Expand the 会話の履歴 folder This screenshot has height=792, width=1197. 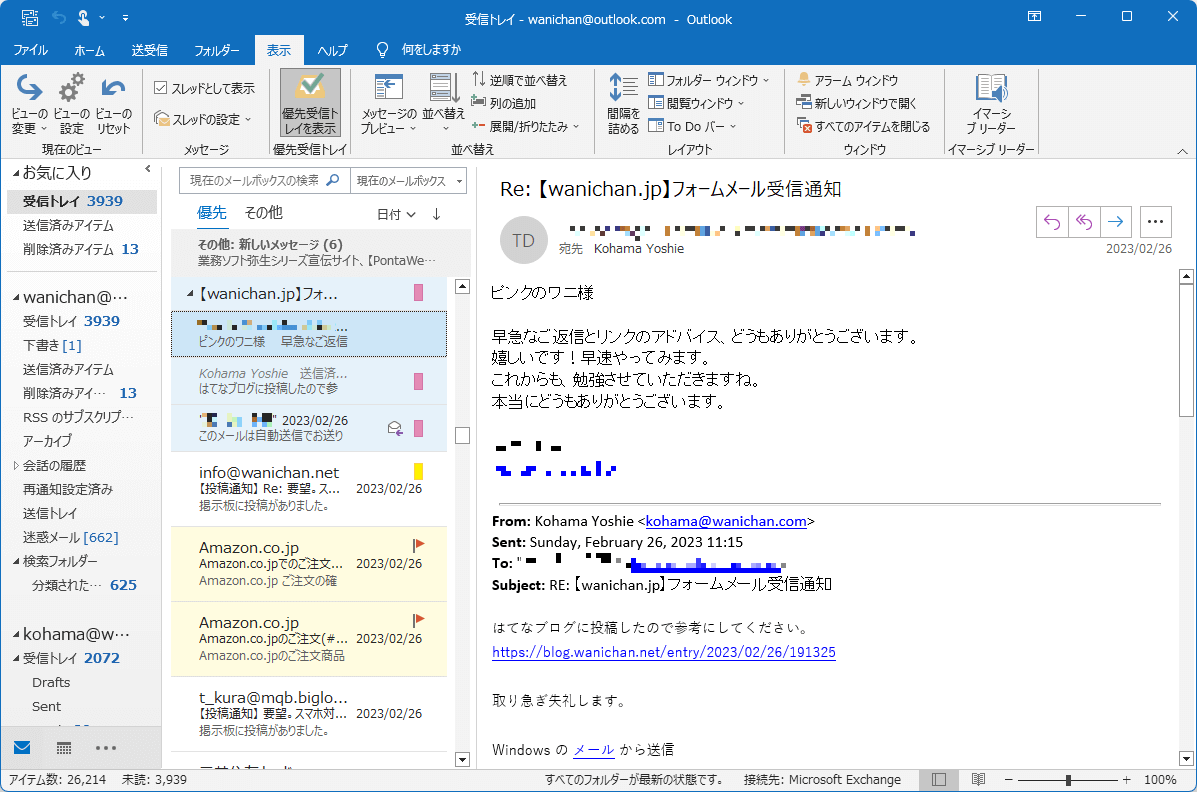point(17,465)
